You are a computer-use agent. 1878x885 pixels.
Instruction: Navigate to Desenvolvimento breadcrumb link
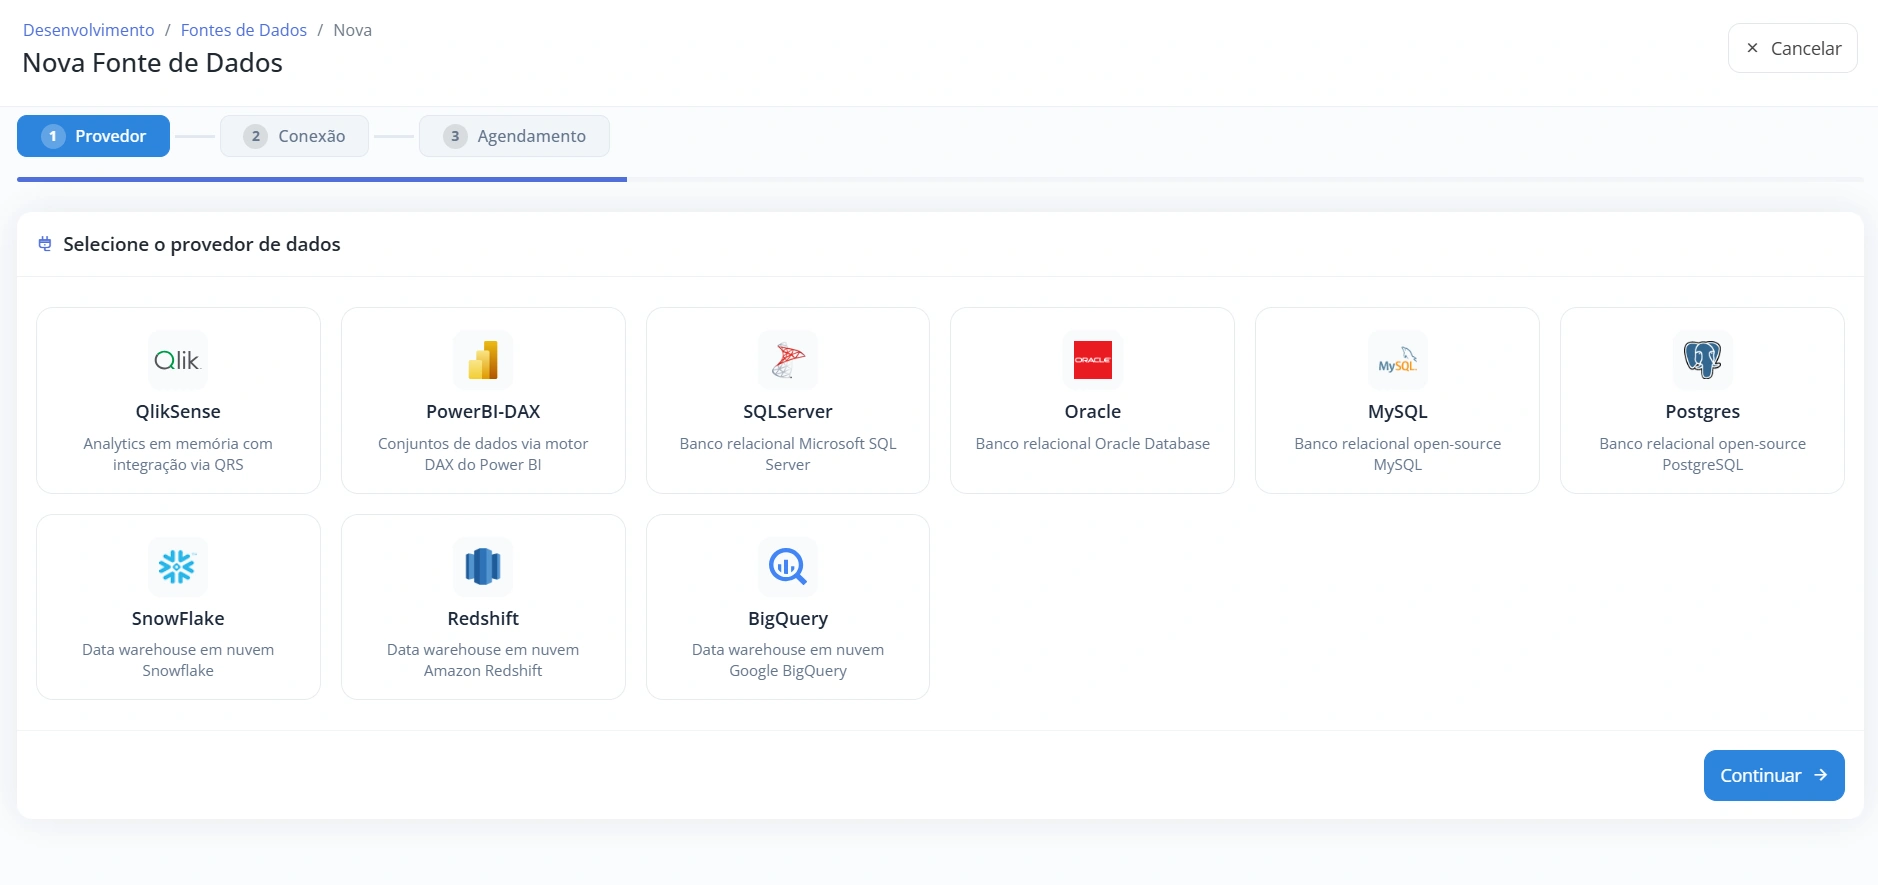(x=89, y=30)
